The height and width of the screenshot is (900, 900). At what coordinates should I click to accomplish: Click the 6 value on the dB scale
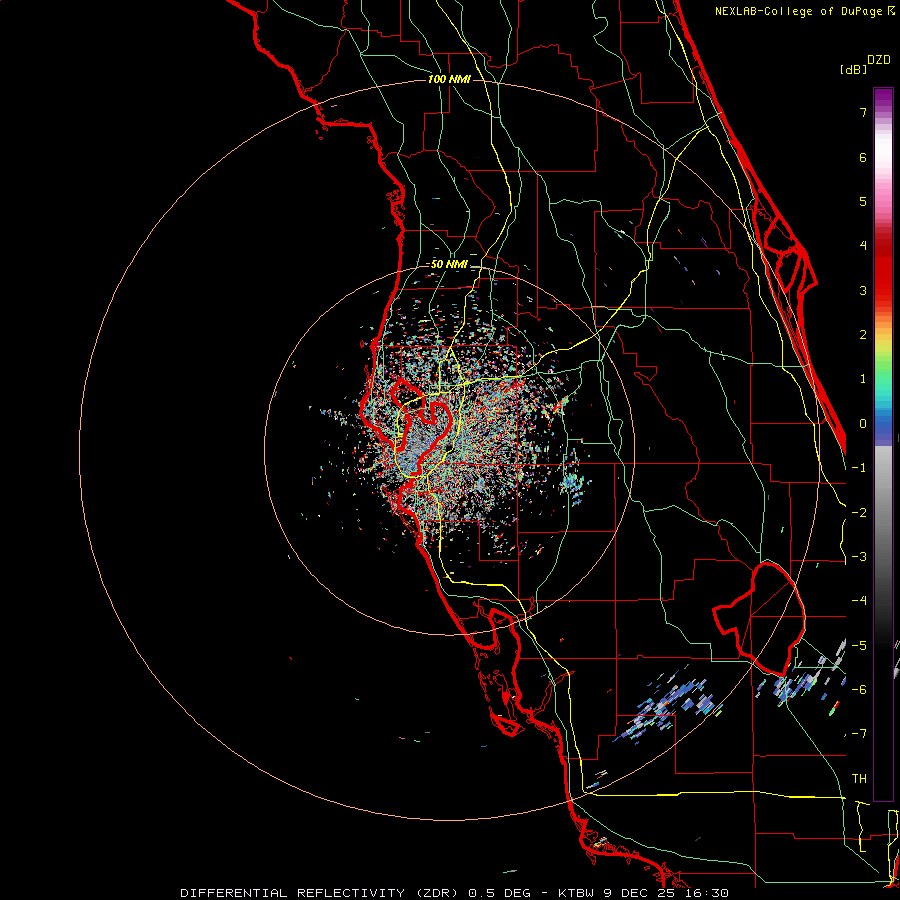click(863, 157)
